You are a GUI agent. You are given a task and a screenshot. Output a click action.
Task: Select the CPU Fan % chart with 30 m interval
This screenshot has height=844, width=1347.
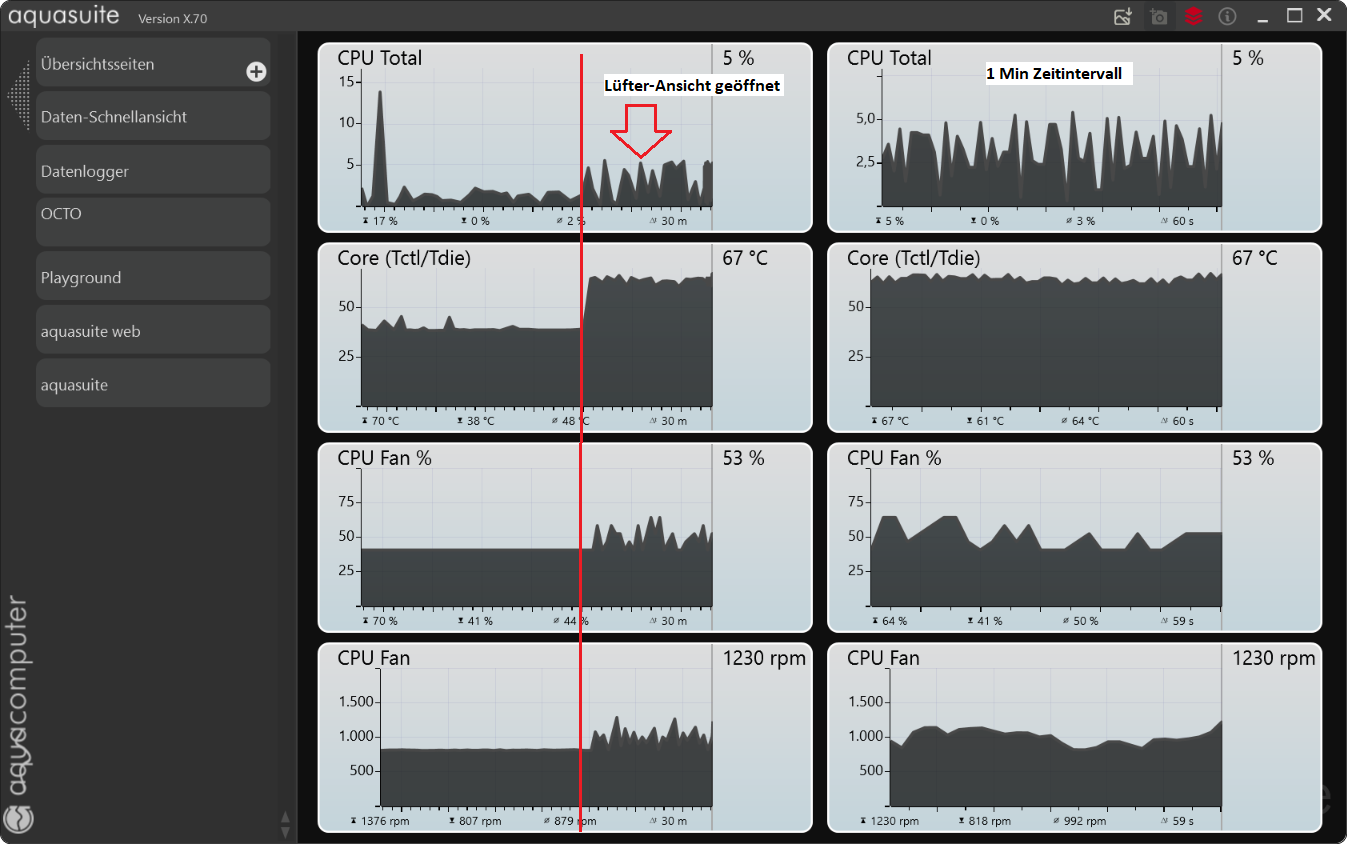[x=565, y=538]
